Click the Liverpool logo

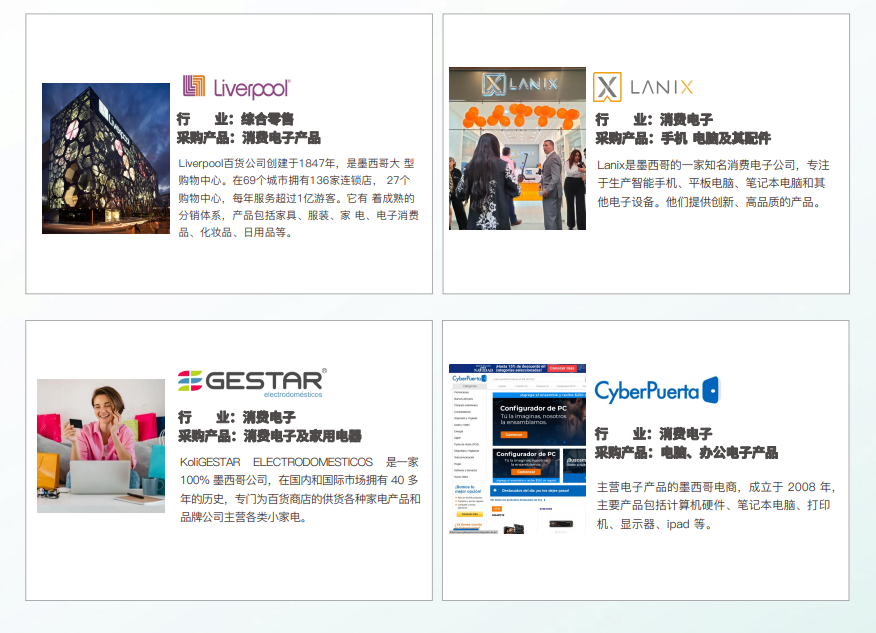(x=236, y=87)
